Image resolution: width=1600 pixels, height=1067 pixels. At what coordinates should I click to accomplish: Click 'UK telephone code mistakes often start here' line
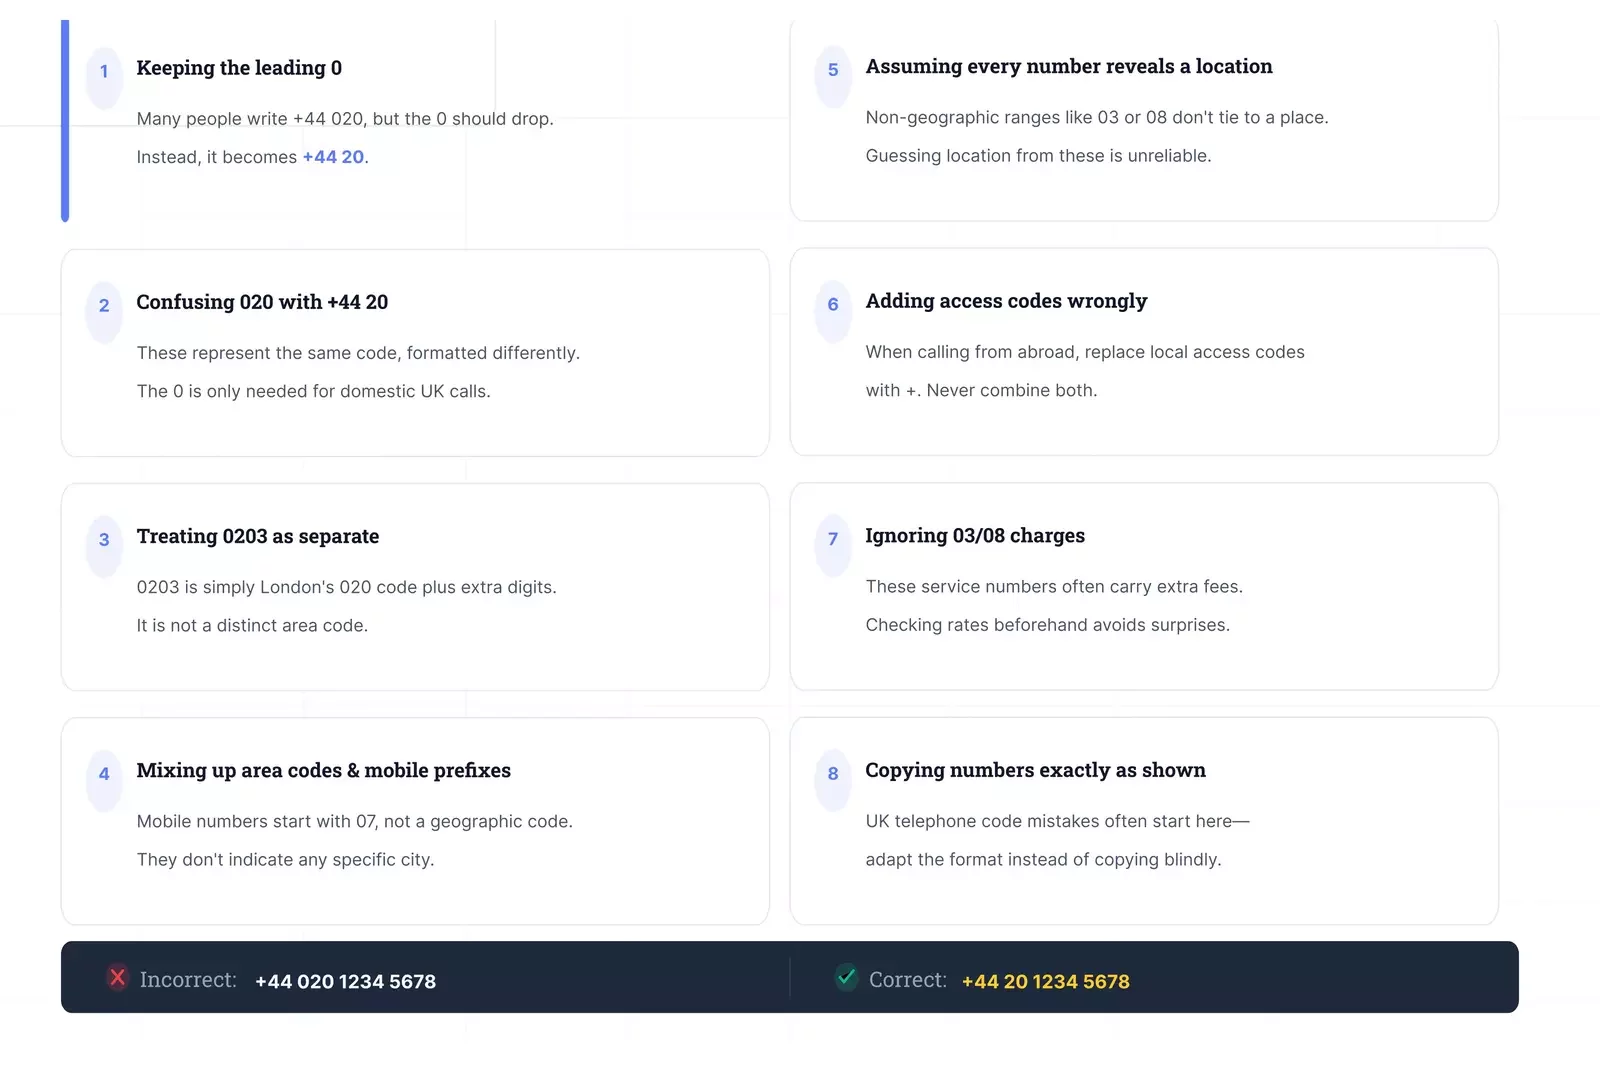[1057, 821]
